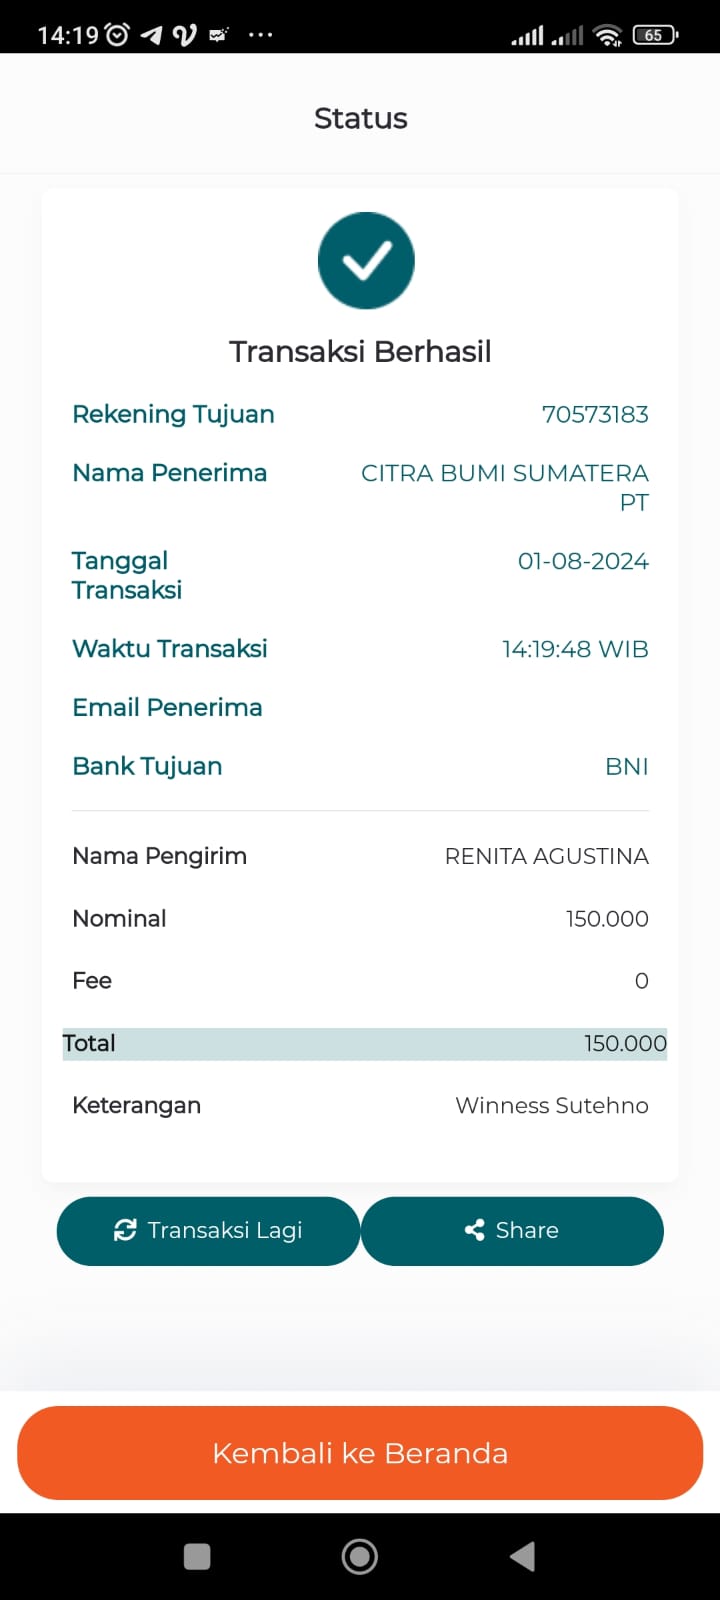Tap the success checkmark icon
The height and width of the screenshot is (1600, 720).
(x=366, y=260)
